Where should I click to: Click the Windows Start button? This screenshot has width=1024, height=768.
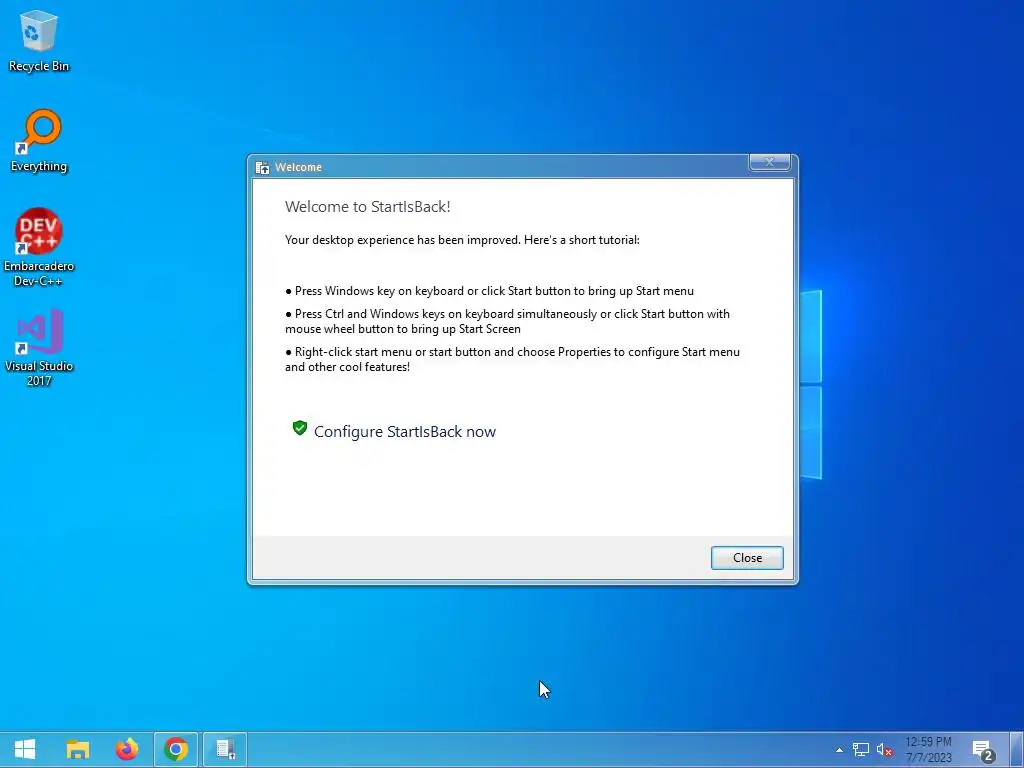click(25, 749)
